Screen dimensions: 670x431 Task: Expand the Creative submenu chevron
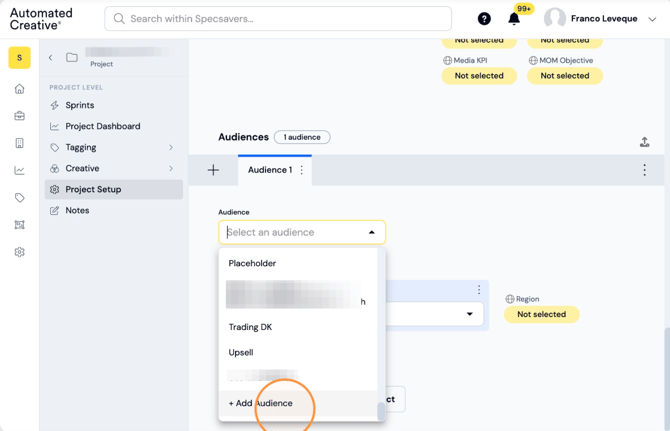click(x=171, y=168)
